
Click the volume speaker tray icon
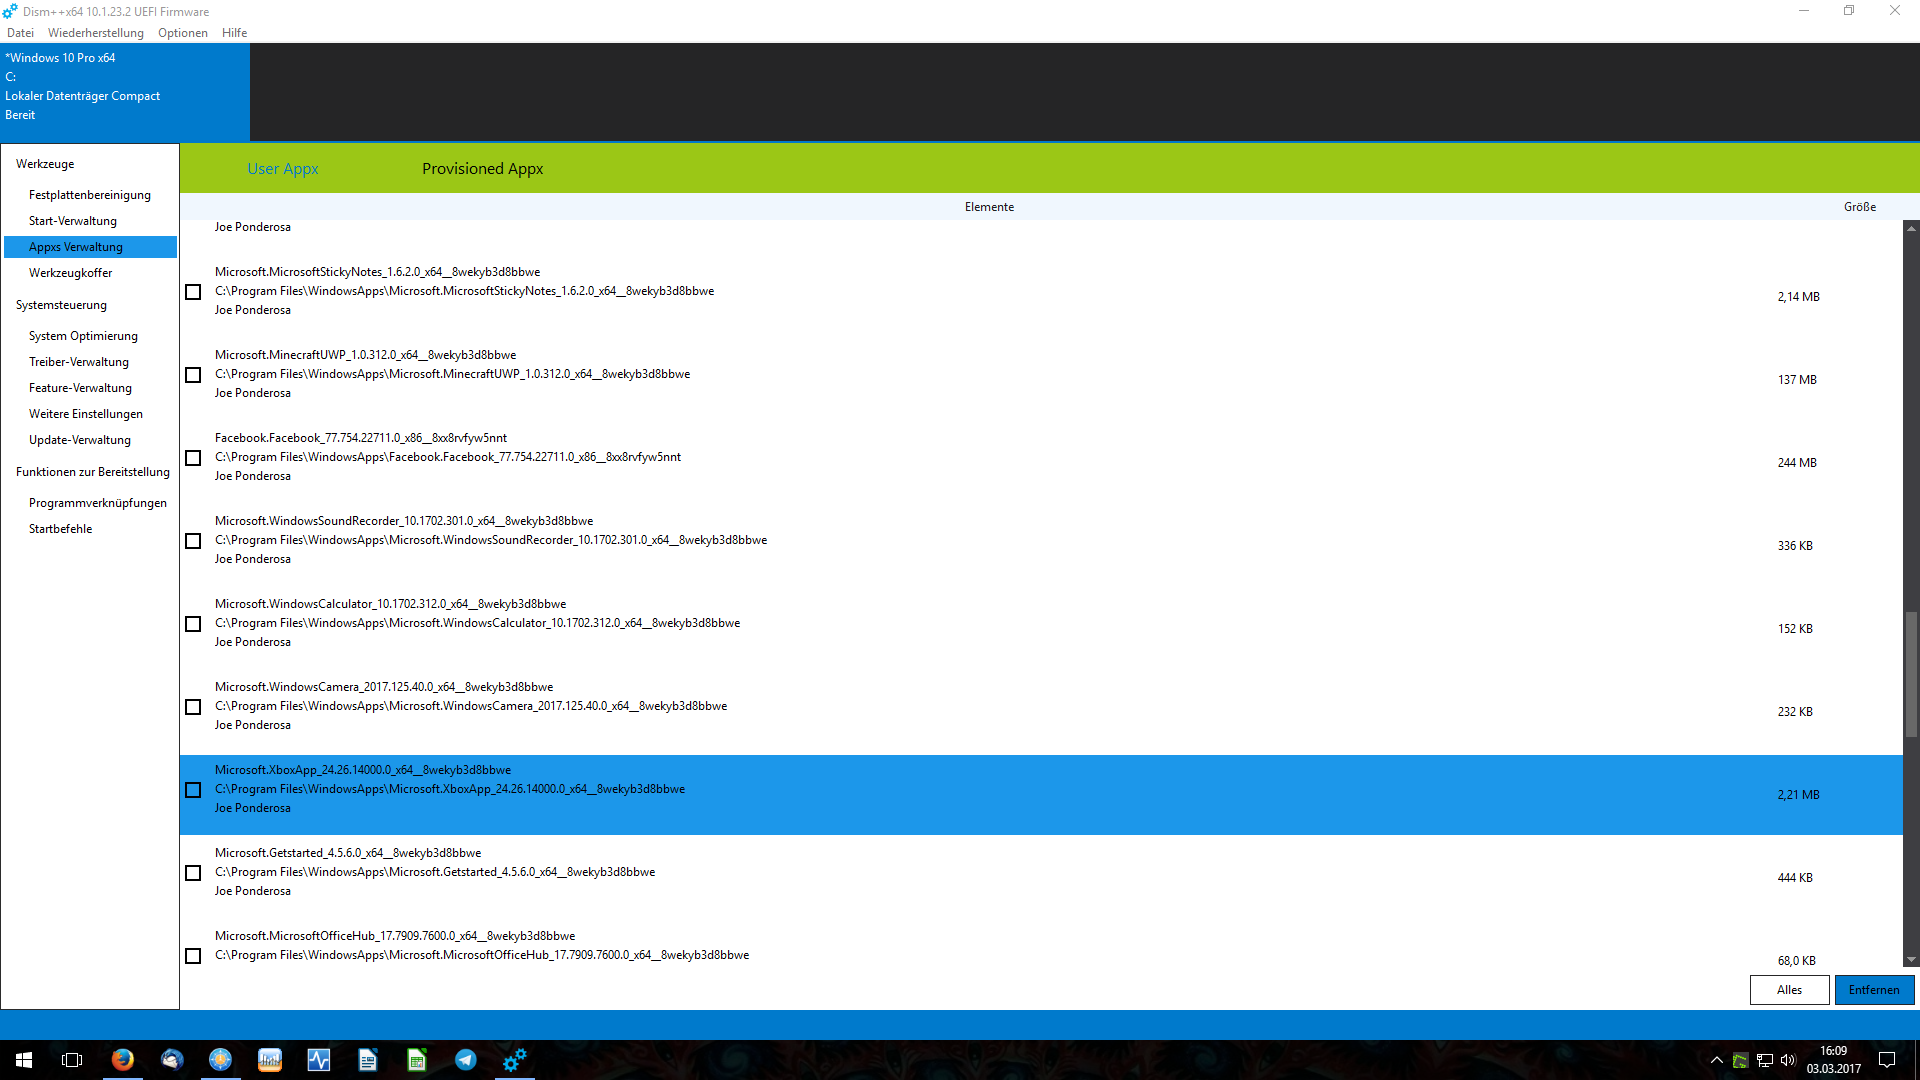point(1788,1060)
